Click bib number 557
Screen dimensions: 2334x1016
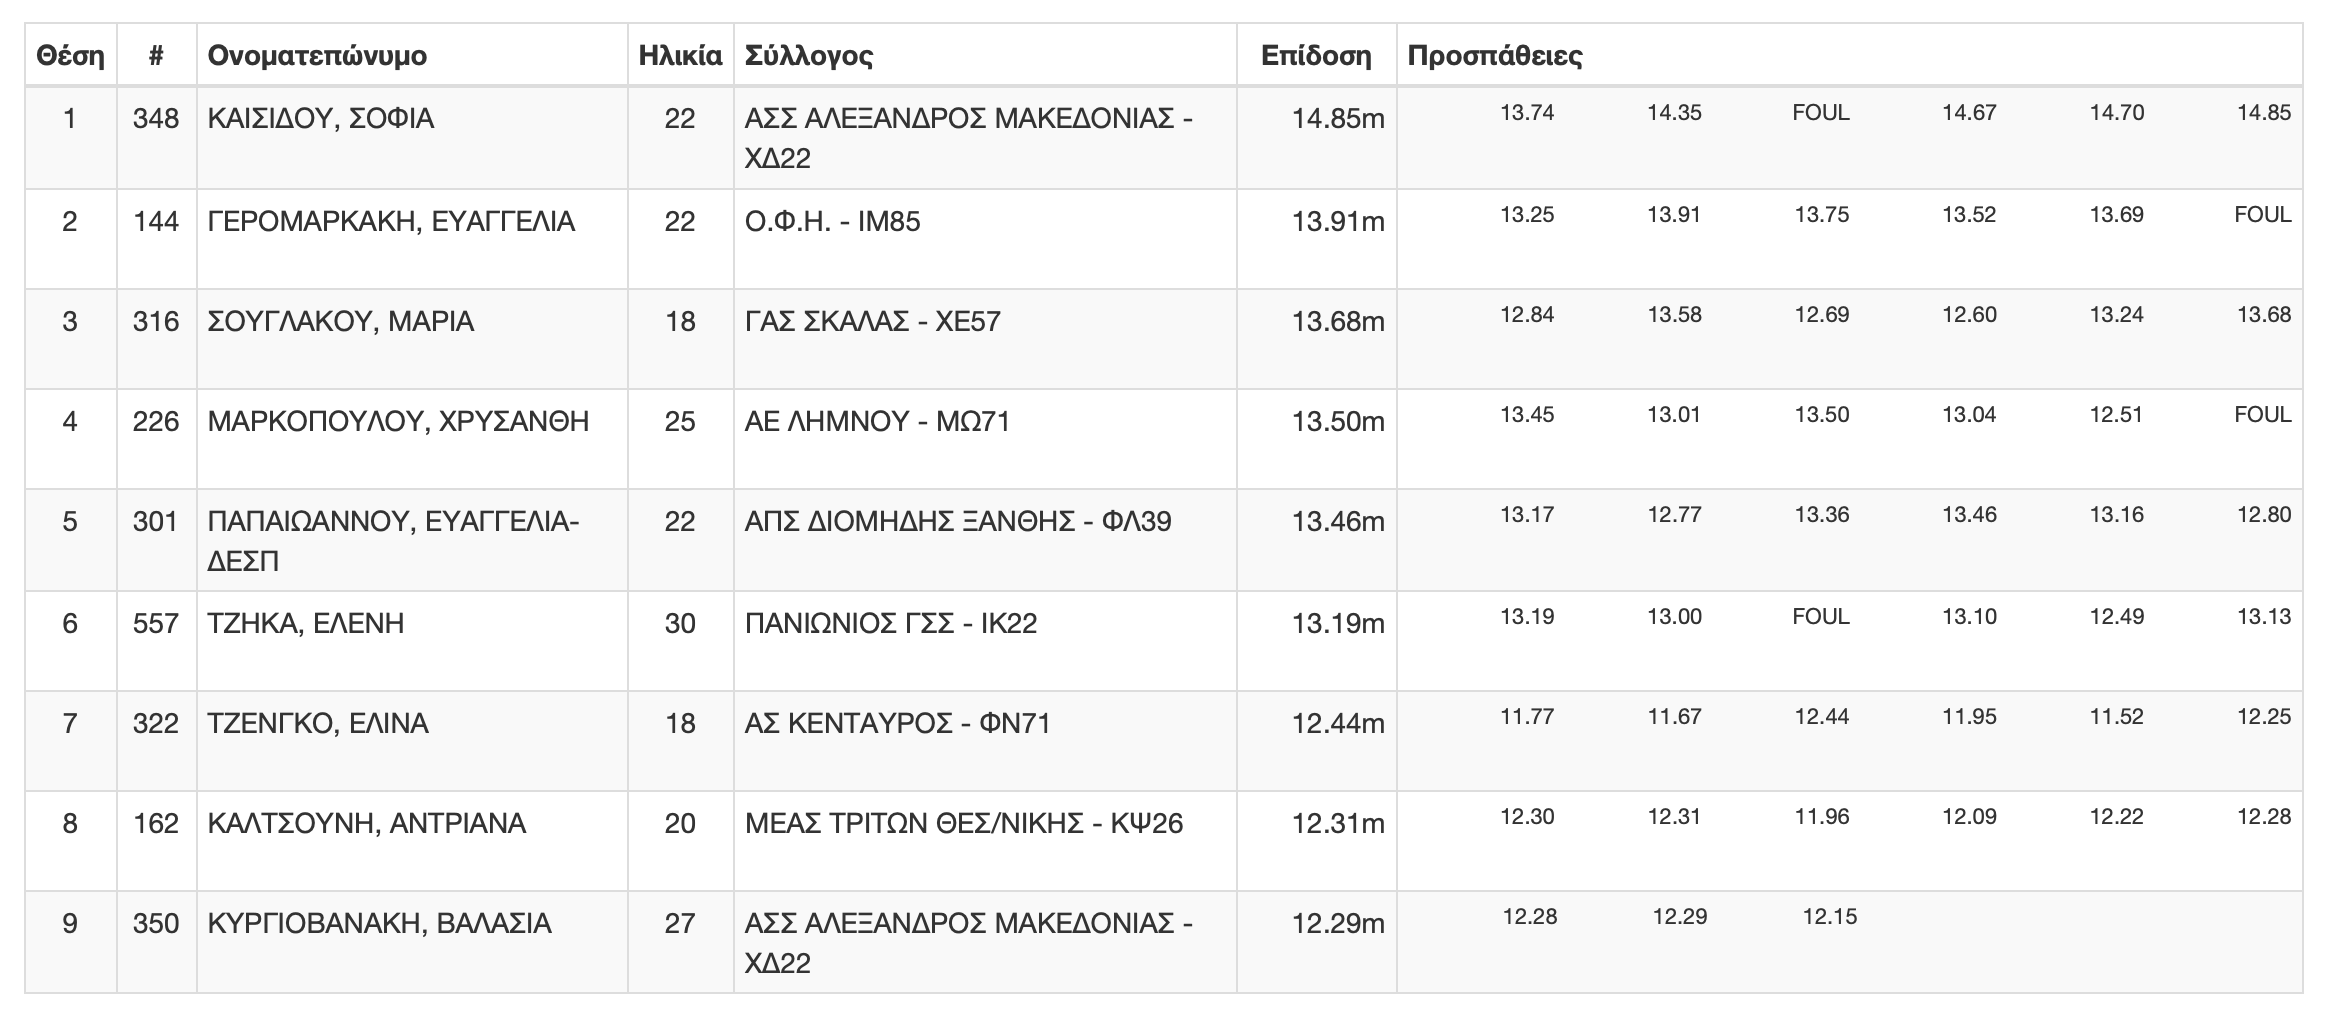(156, 623)
